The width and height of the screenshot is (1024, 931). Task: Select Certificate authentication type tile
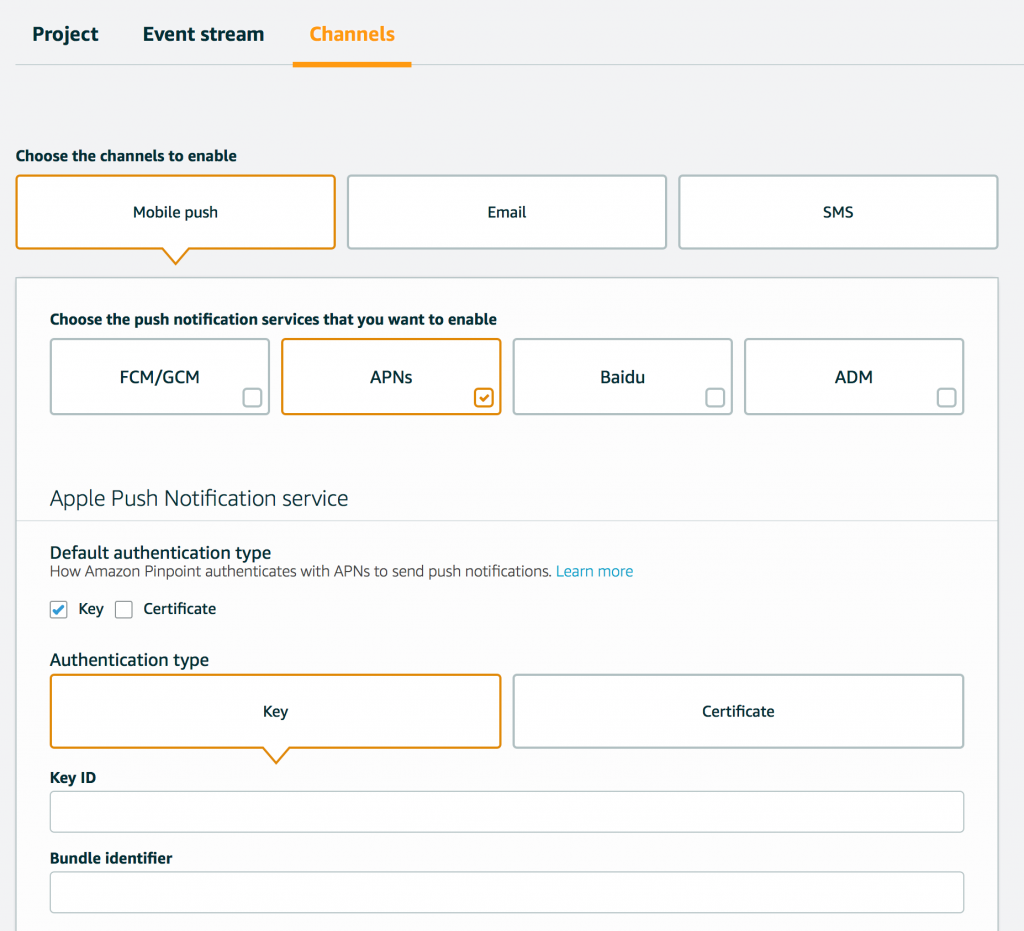pos(739,711)
